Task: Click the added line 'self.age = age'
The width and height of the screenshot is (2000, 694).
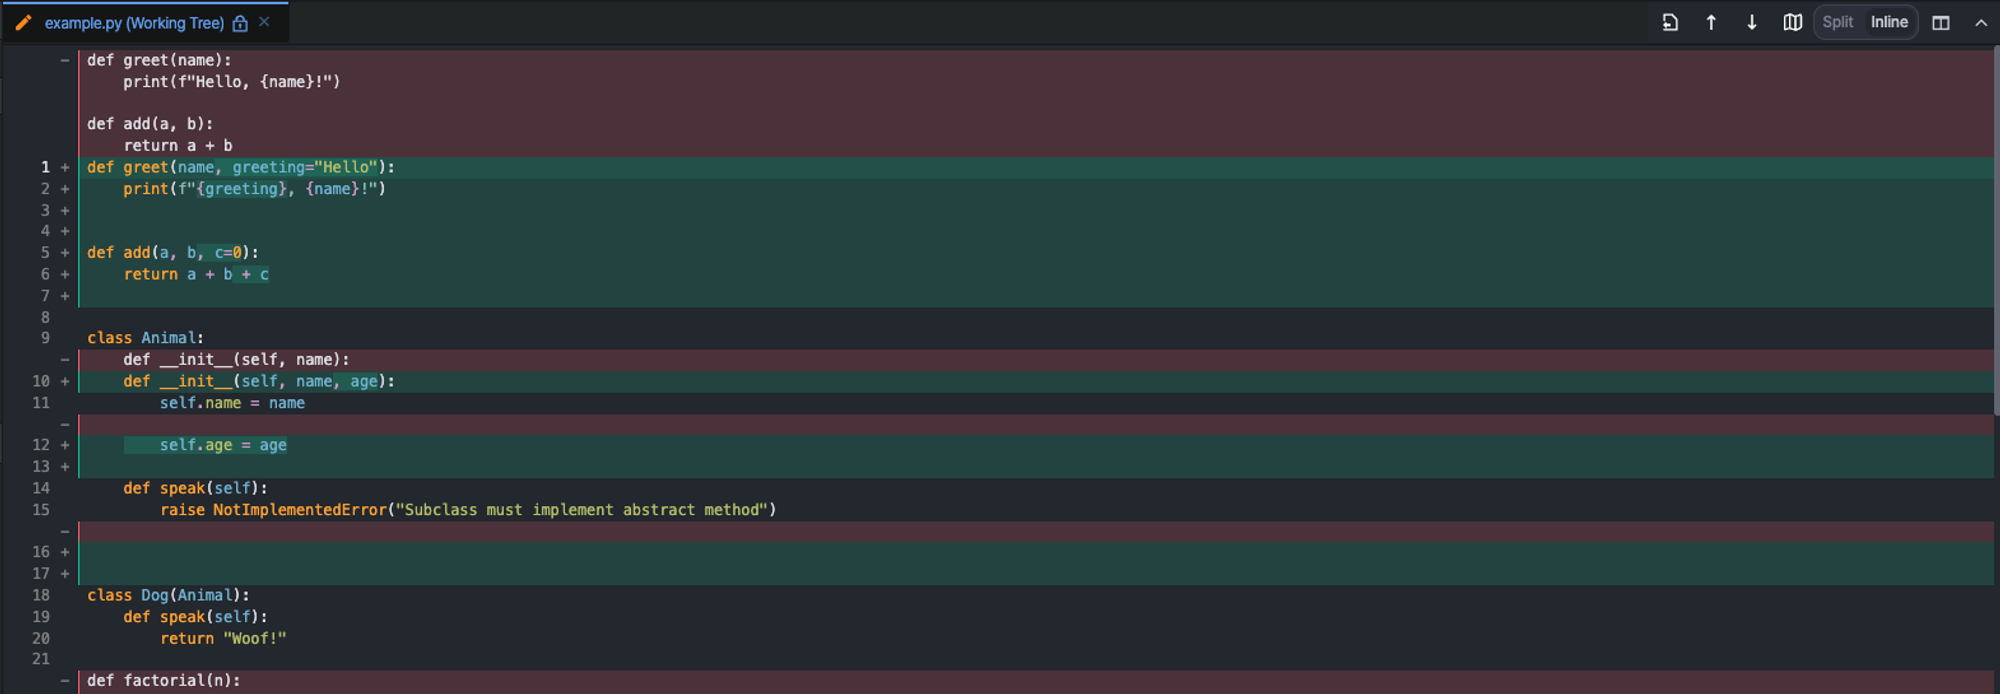Action: point(223,445)
